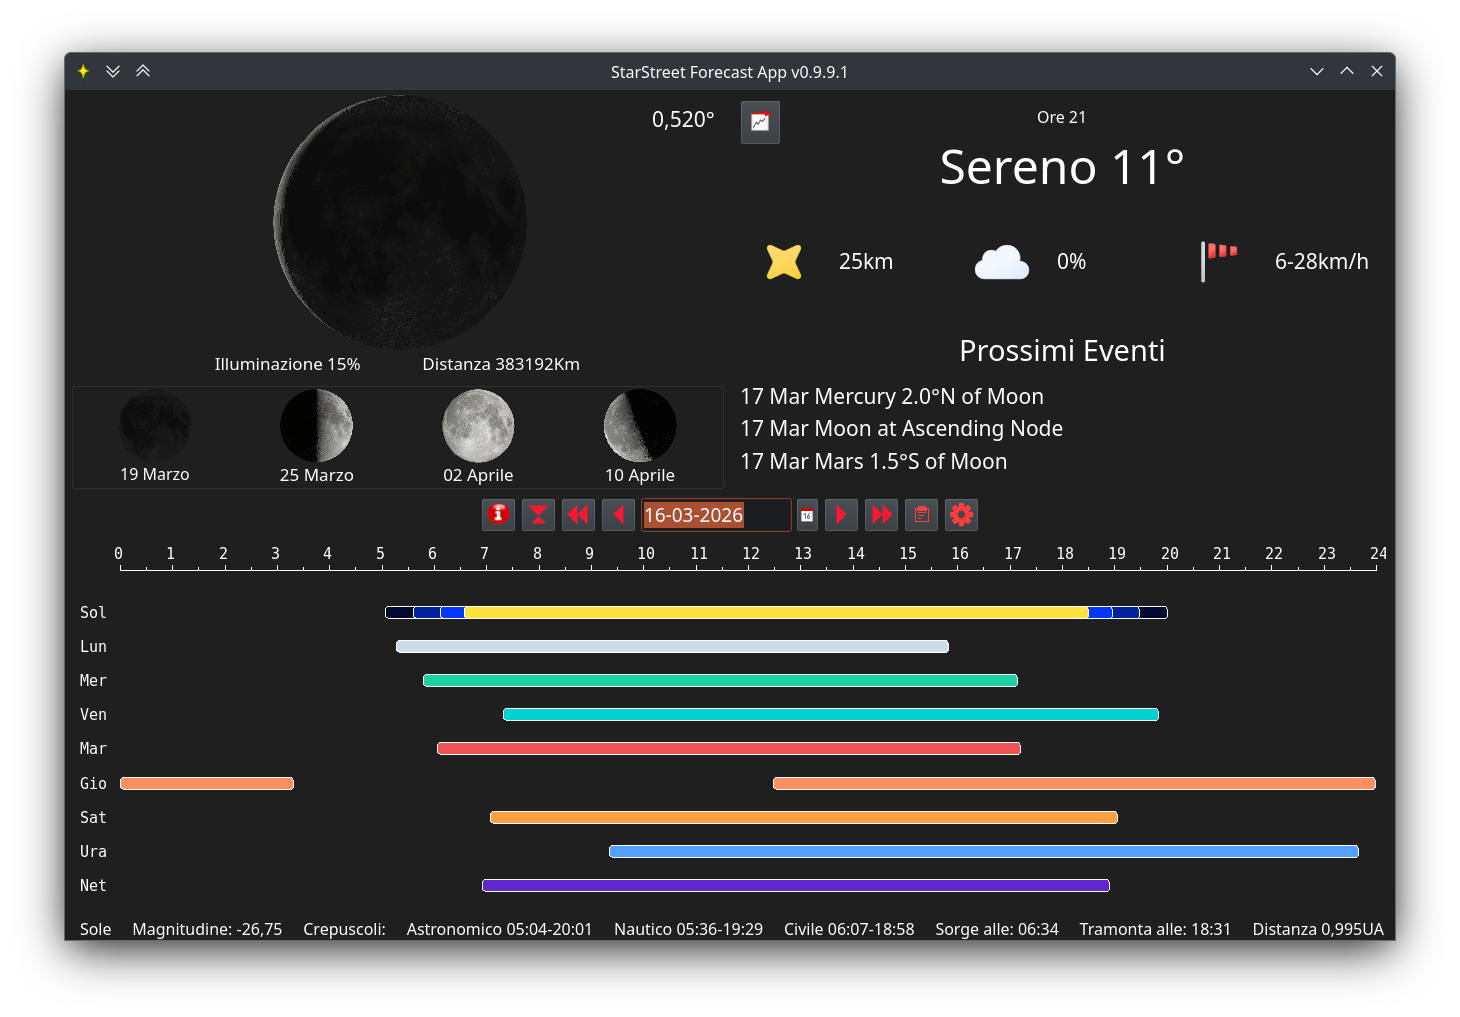This screenshot has height=1017, width=1460.
Task: Click the 19 Marzo moon phase thumbnail
Action: (155, 425)
